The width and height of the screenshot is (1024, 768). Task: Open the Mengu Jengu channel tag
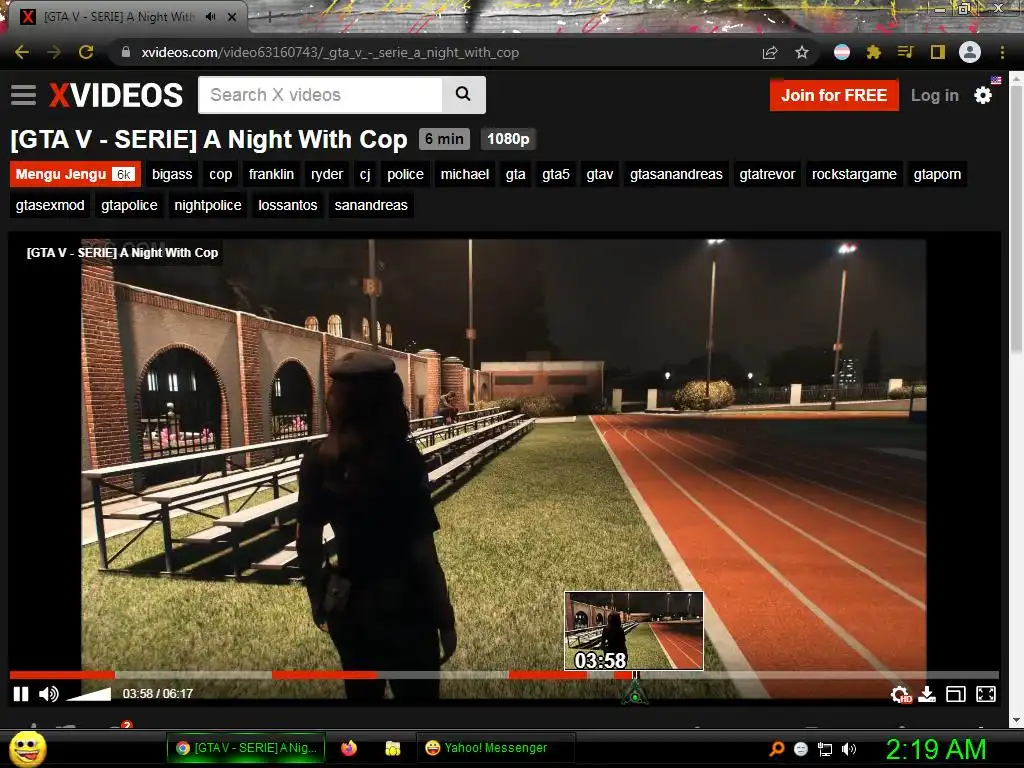pyautogui.click(x=75, y=174)
